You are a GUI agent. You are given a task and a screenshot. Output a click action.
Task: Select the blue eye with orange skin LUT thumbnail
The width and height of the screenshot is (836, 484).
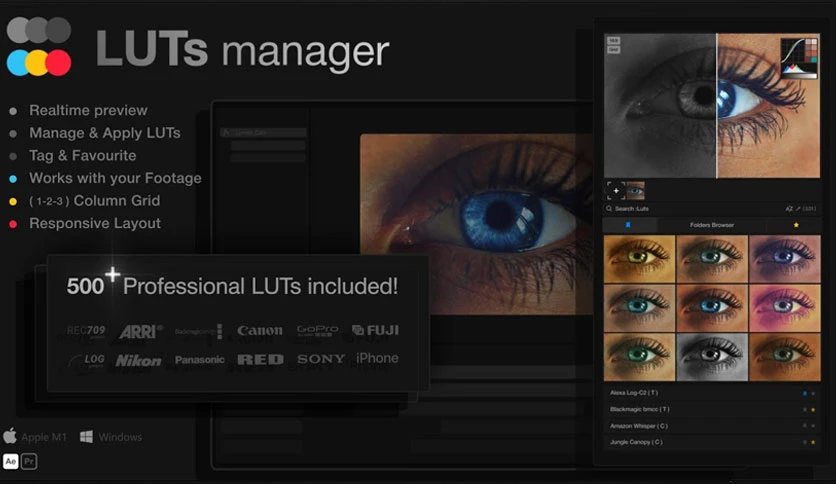point(712,308)
